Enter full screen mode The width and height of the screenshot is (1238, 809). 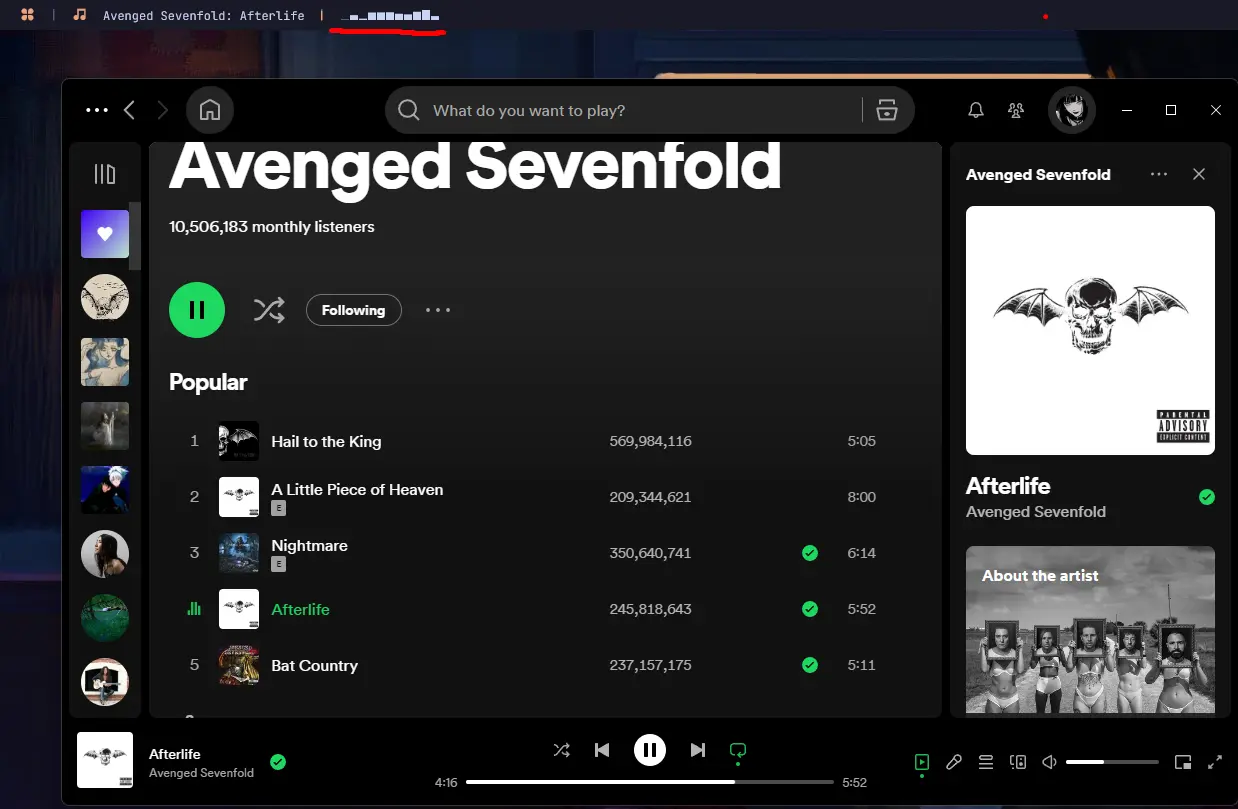click(1215, 763)
